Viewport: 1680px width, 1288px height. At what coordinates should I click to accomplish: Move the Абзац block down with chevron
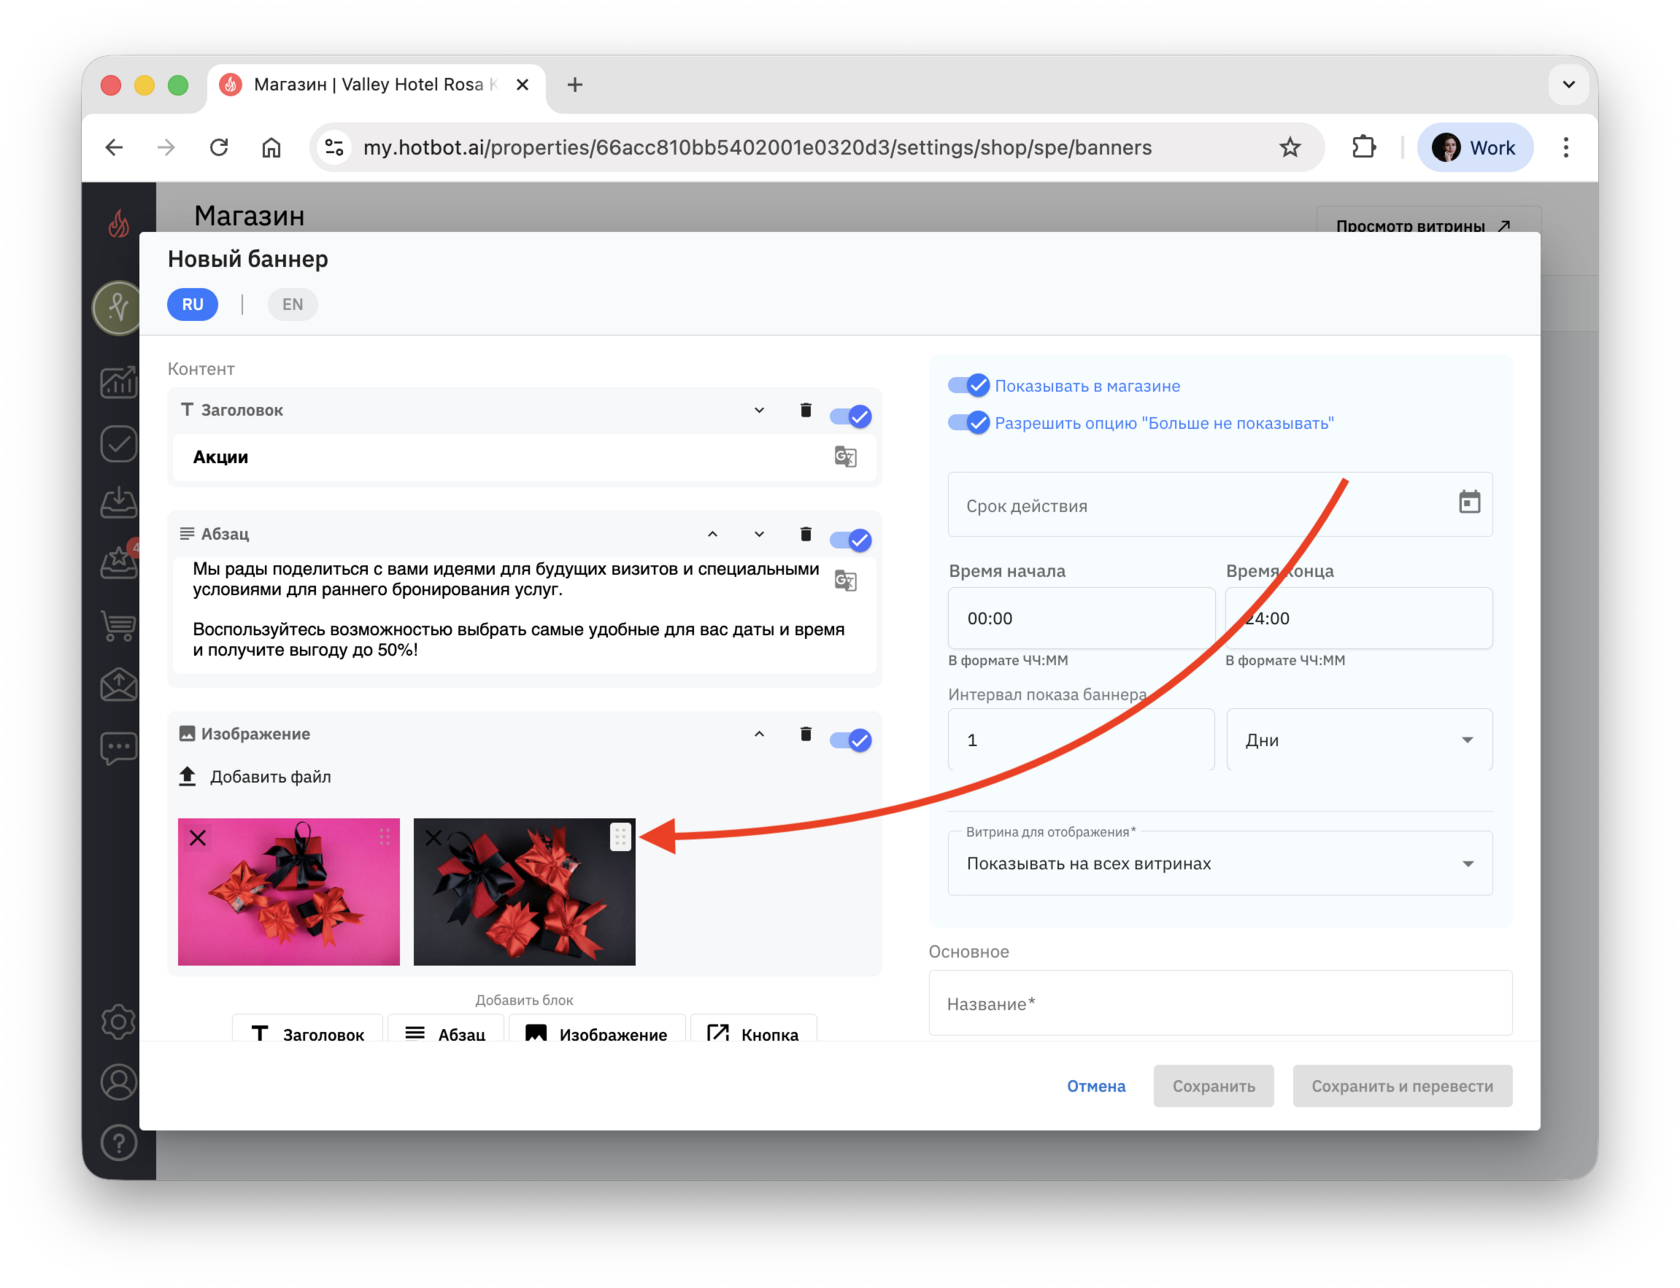759,534
